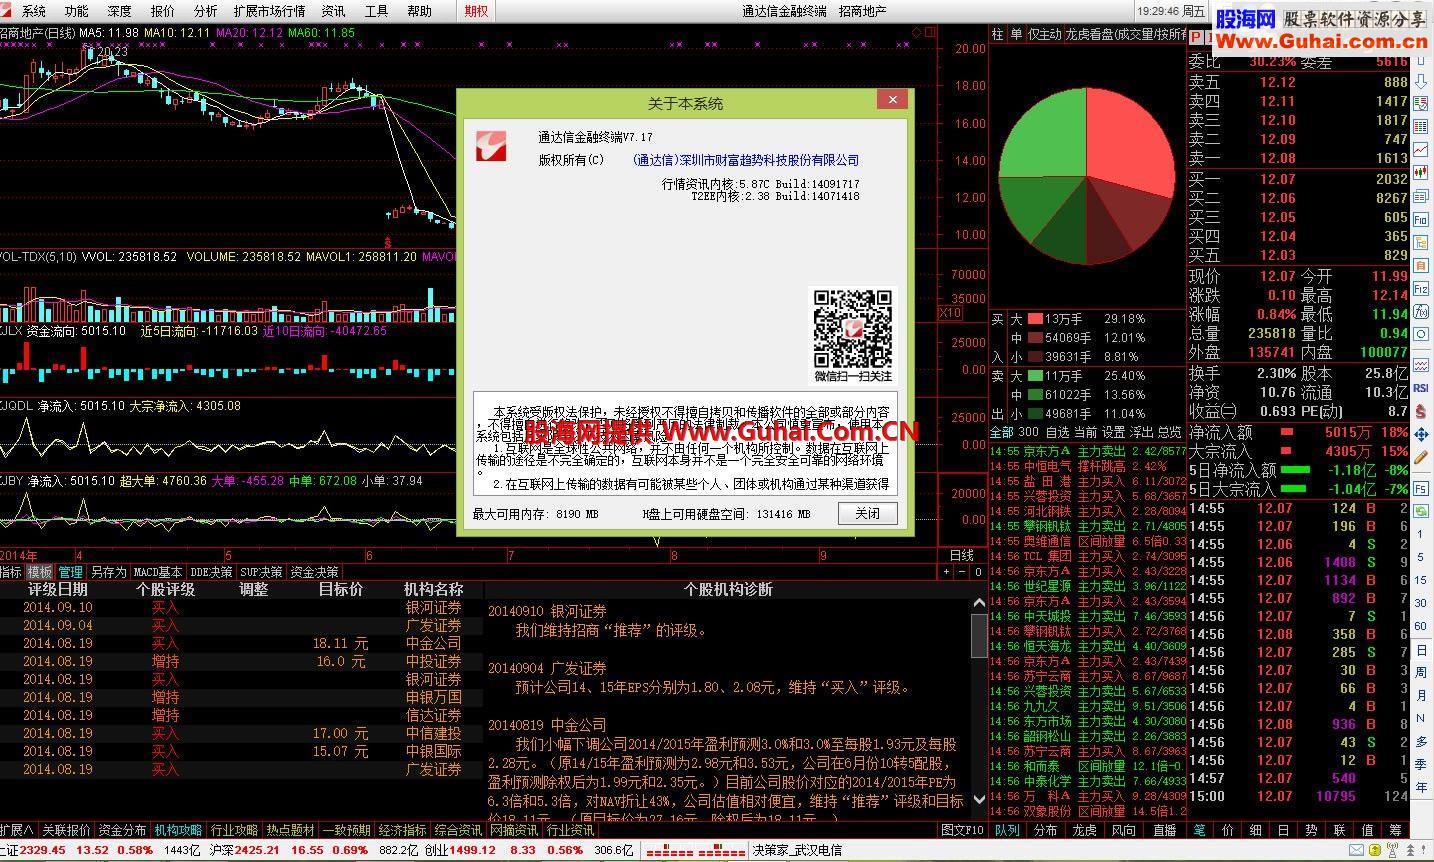Open the 帮助 menu

tap(419, 11)
